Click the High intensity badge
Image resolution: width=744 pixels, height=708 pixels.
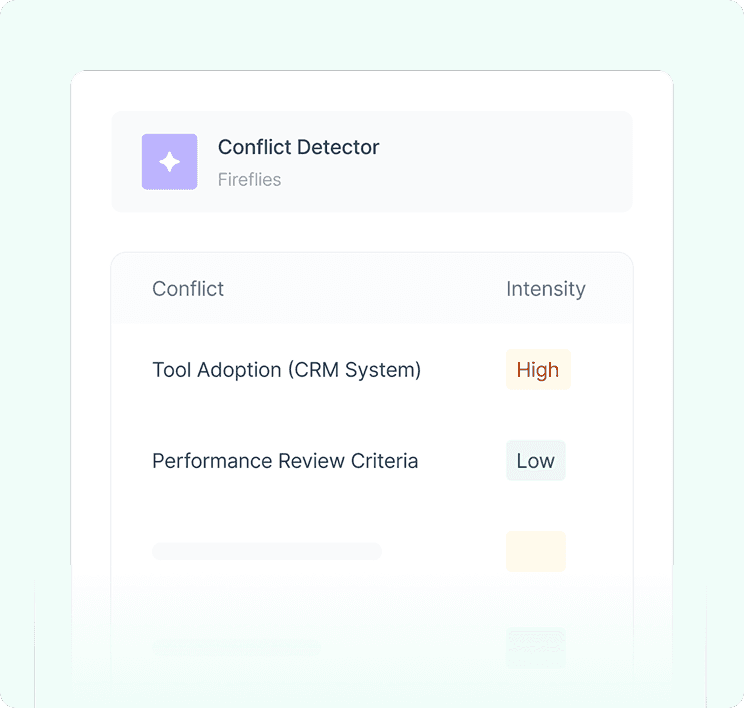pyautogui.click(x=538, y=370)
